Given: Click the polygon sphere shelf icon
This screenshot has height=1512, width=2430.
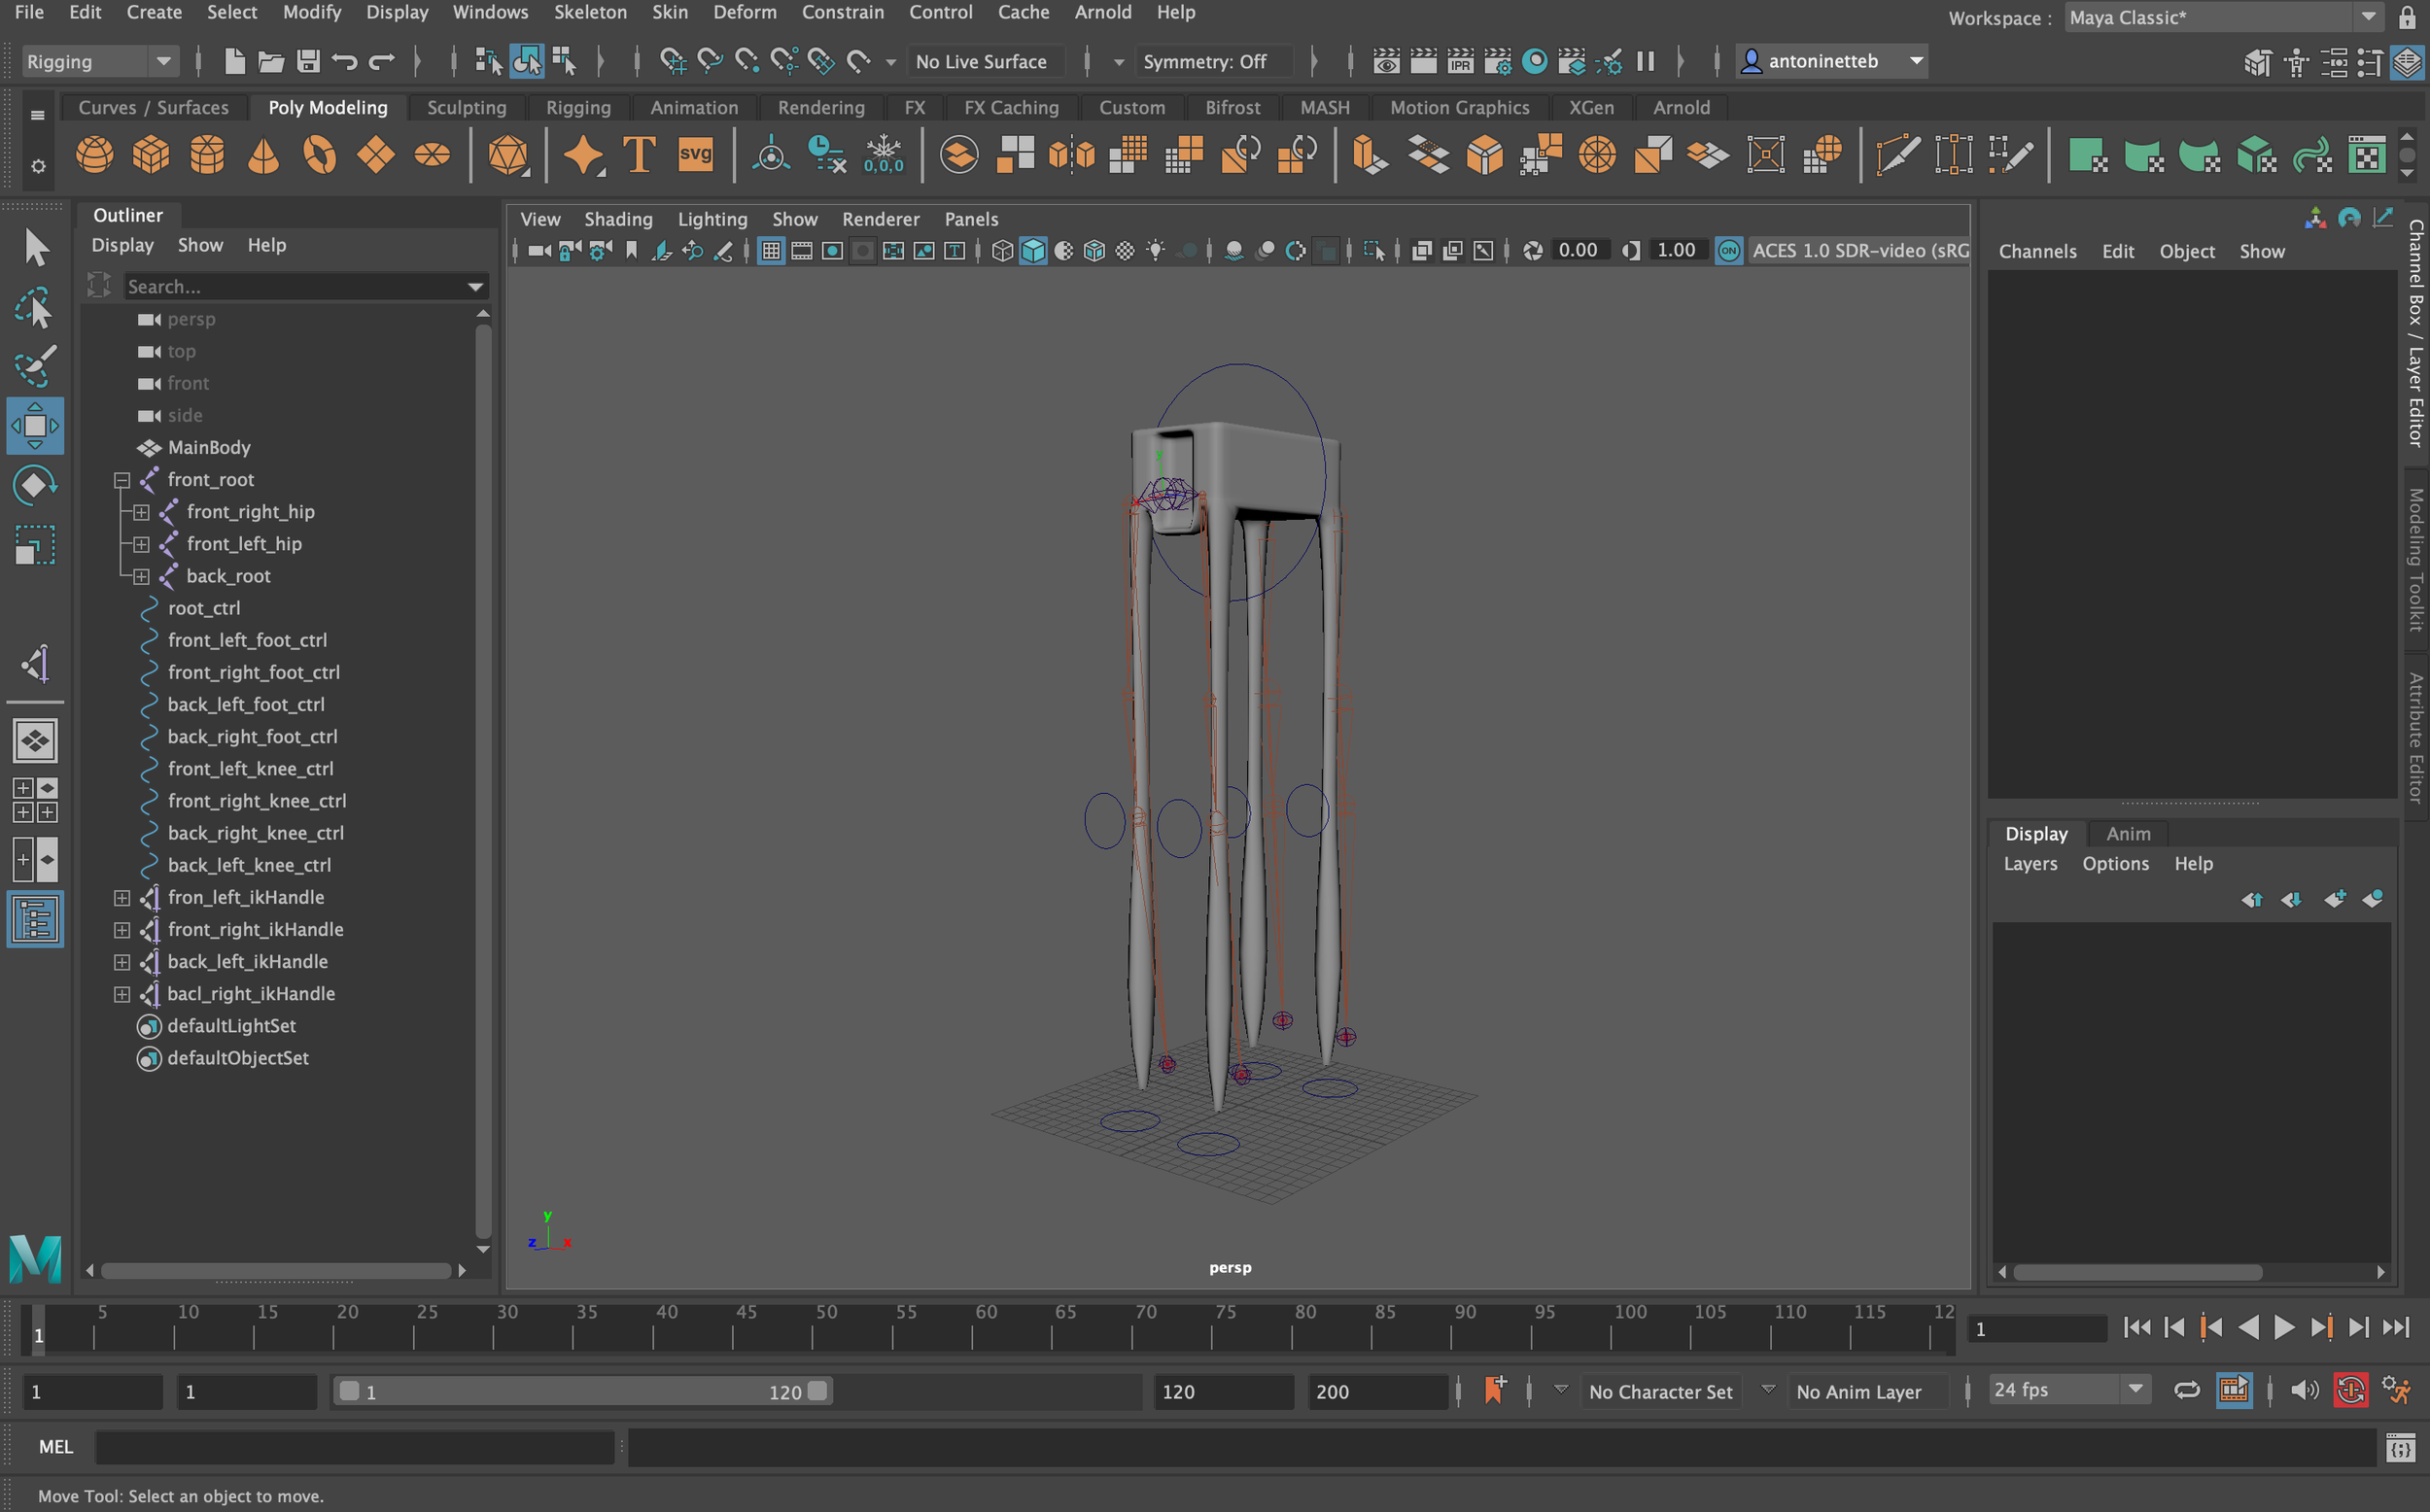Looking at the screenshot, I should (x=95, y=155).
